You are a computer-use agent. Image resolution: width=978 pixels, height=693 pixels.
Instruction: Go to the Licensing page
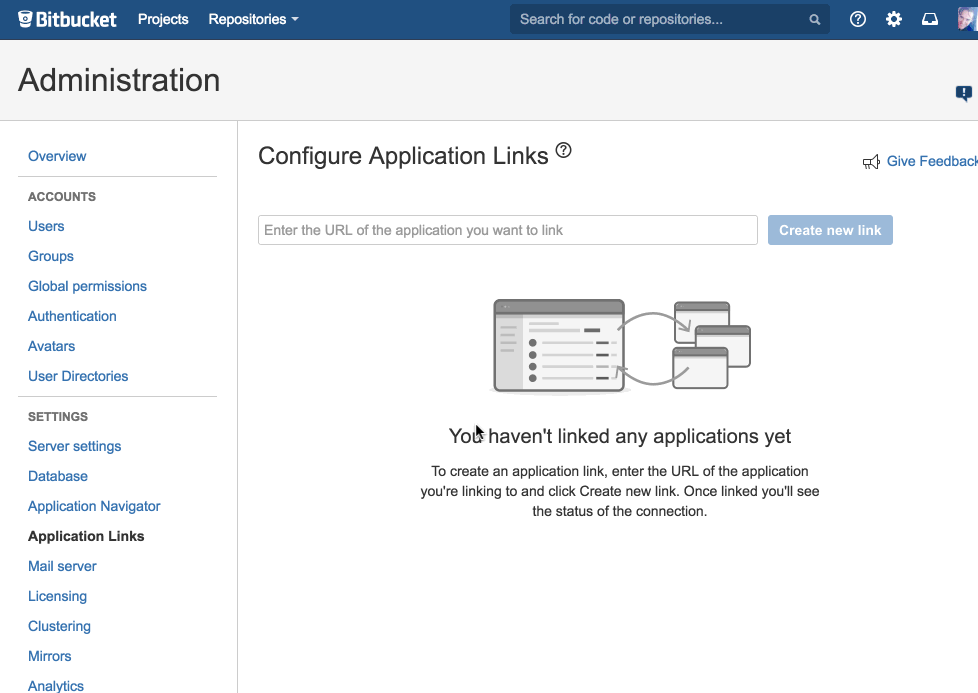click(x=57, y=596)
